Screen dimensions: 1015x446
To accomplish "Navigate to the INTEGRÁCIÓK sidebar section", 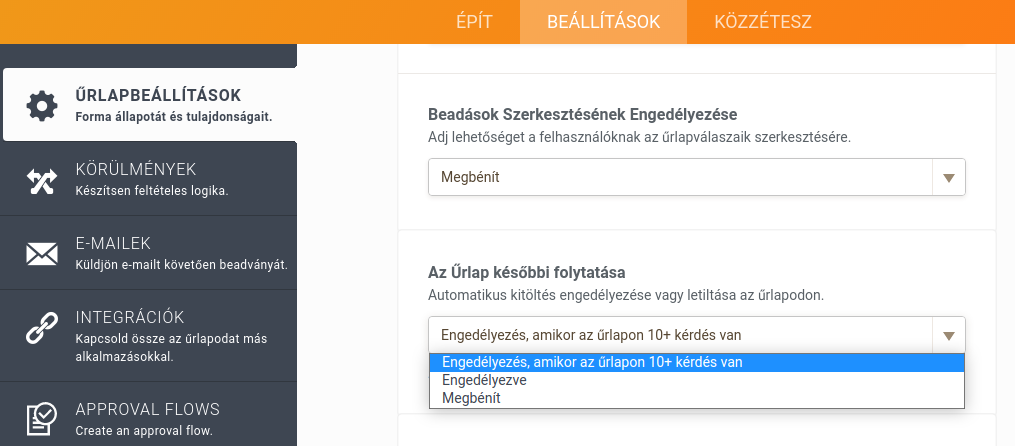I will tap(130, 317).
